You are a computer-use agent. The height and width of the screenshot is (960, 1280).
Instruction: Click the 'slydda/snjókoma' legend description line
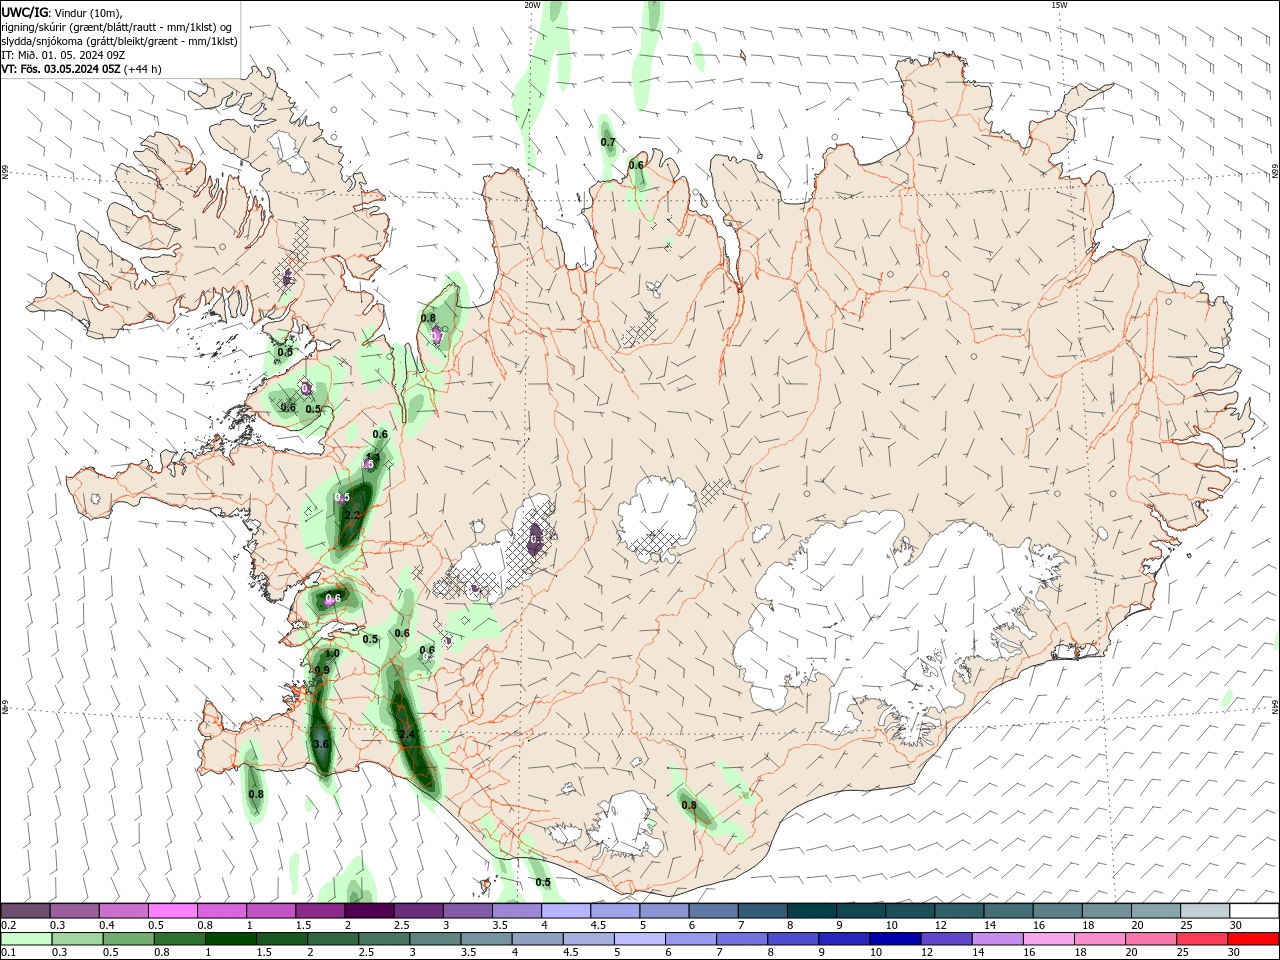(x=120, y=41)
